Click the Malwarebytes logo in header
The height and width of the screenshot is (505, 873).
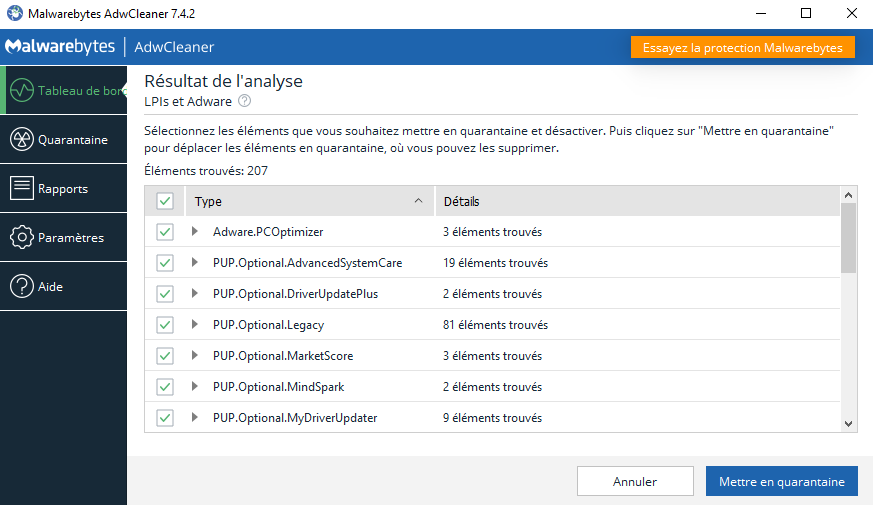coord(60,47)
